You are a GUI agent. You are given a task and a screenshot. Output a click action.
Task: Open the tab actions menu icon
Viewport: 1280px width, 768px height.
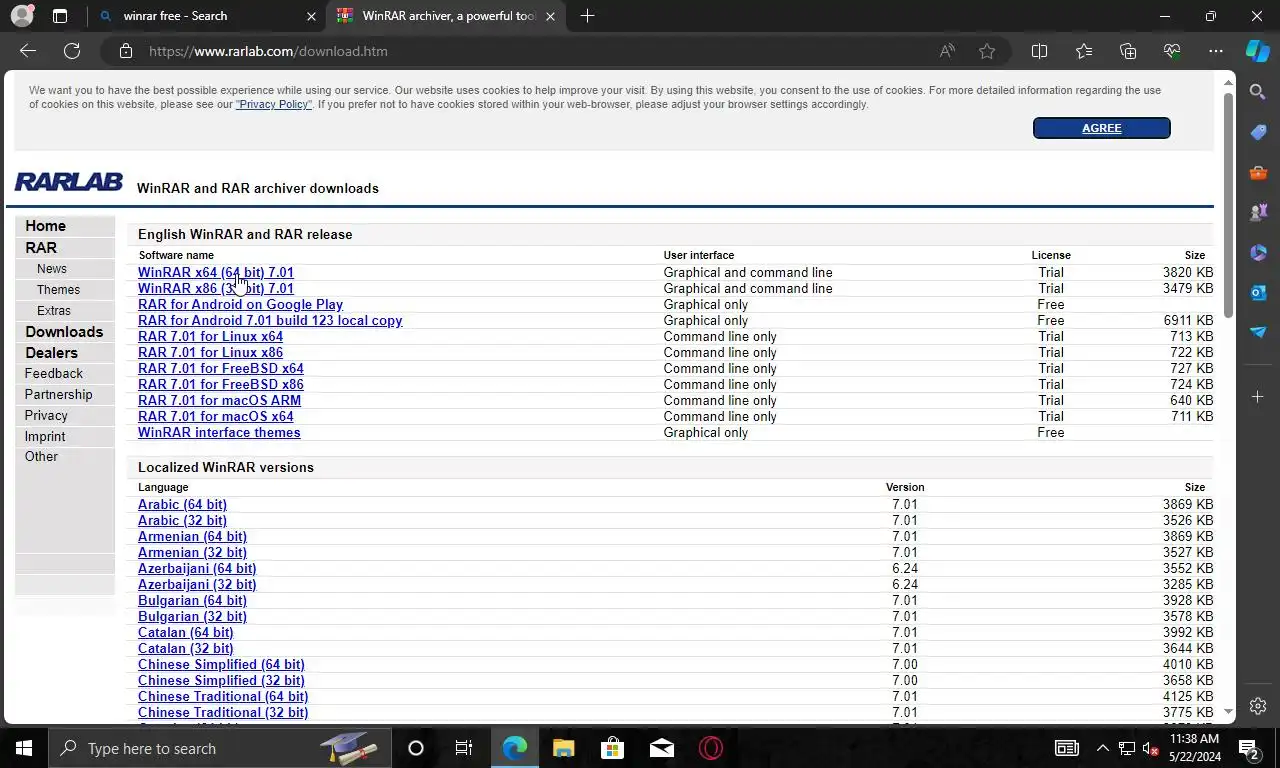(60, 16)
